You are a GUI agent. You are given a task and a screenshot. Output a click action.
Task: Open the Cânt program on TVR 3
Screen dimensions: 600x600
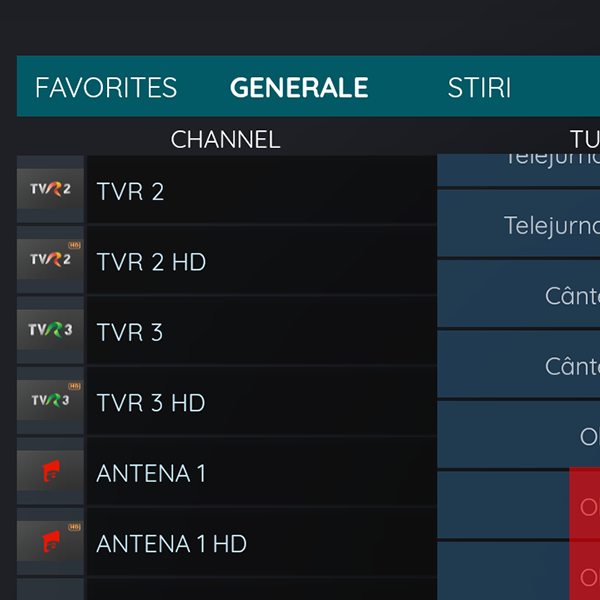(x=518, y=293)
